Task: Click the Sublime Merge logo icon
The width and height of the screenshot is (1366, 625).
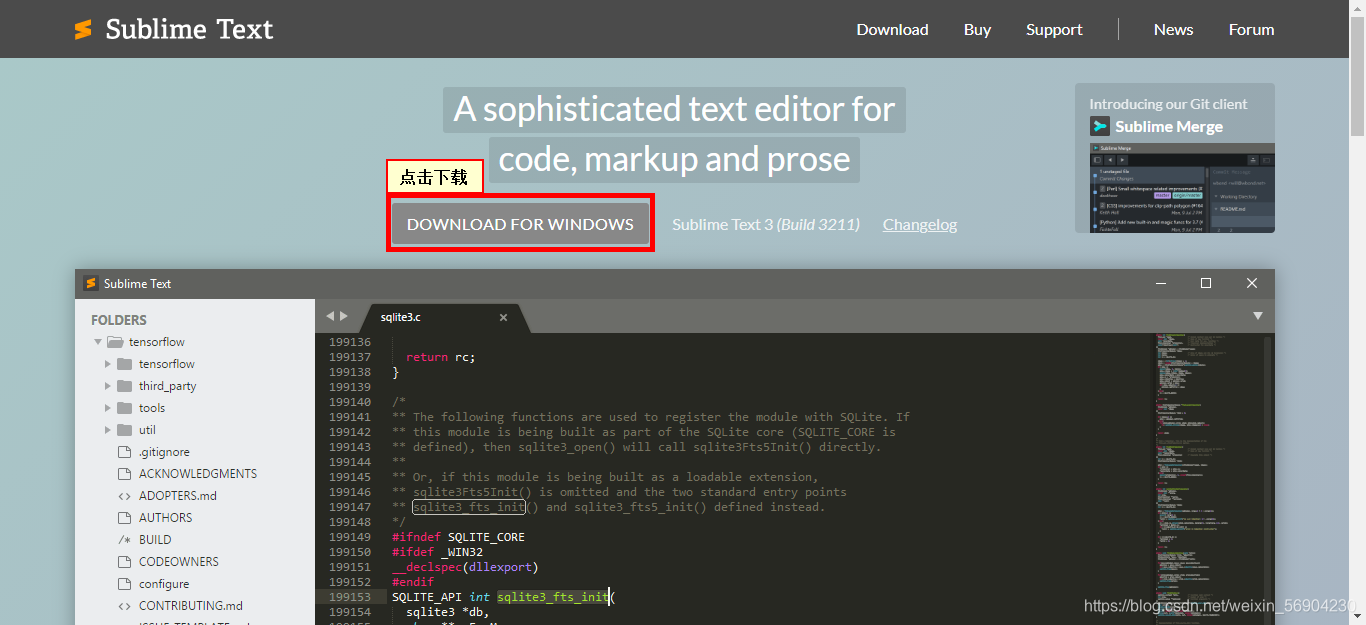Action: [1100, 126]
